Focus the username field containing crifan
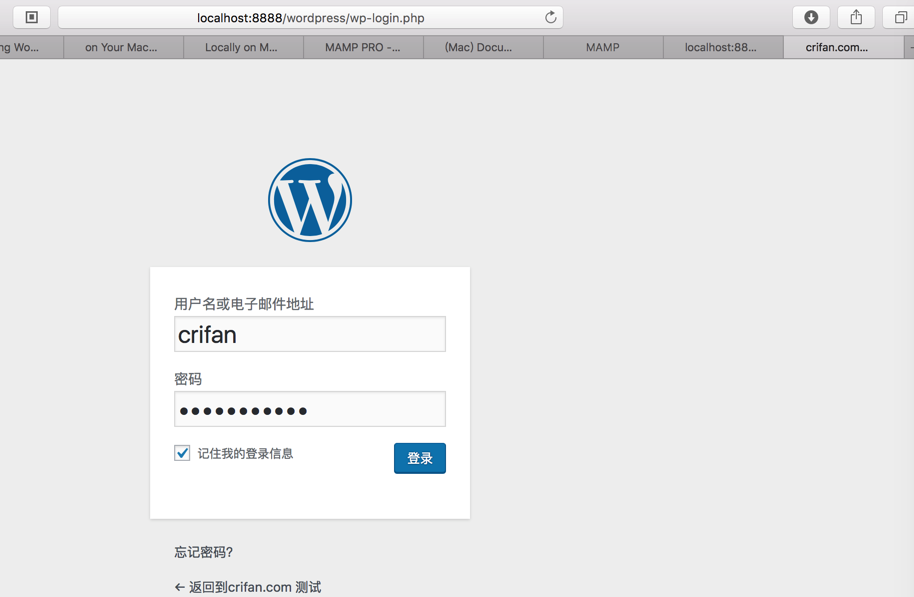 (310, 334)
